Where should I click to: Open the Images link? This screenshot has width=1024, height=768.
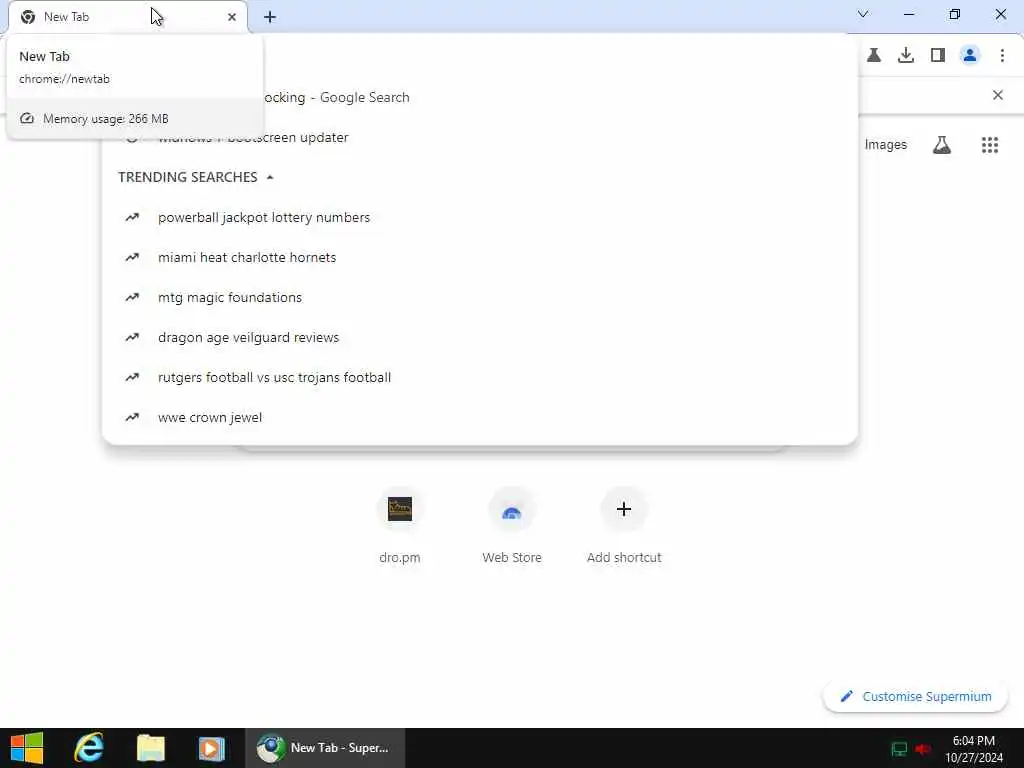point(886,145)
